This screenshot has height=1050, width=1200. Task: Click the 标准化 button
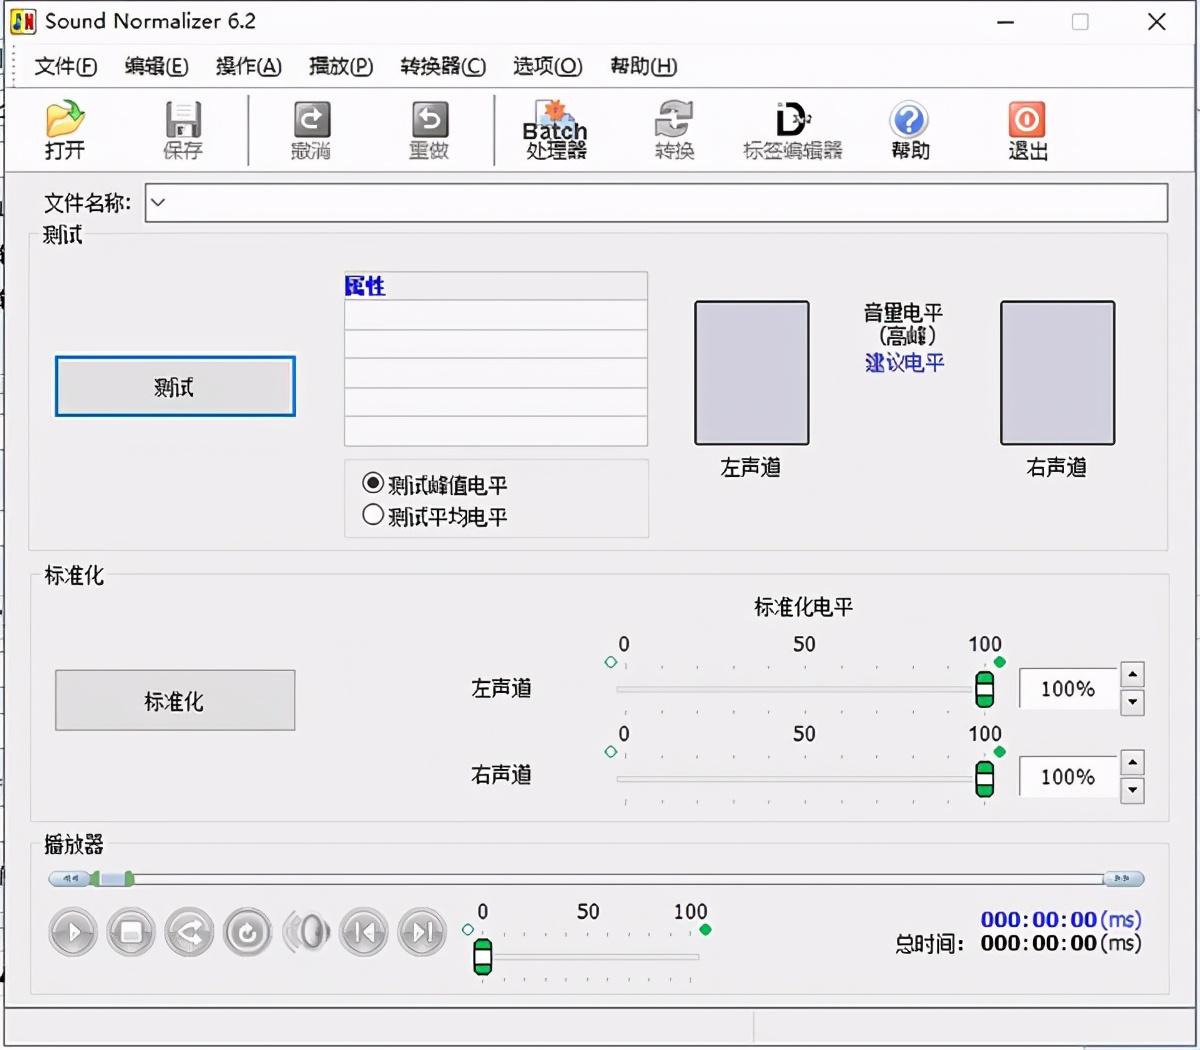pos(175,701)
